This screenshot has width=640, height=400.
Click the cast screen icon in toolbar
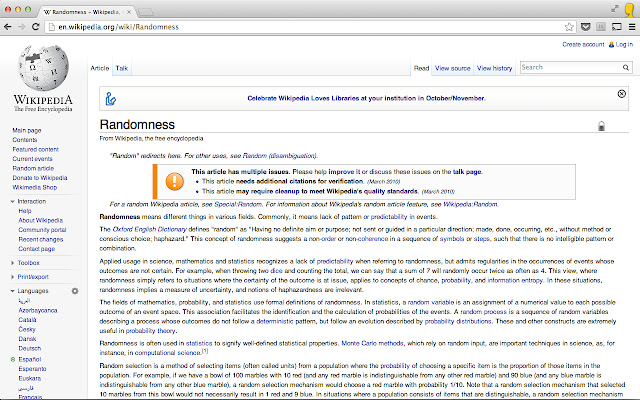(617, 27)
